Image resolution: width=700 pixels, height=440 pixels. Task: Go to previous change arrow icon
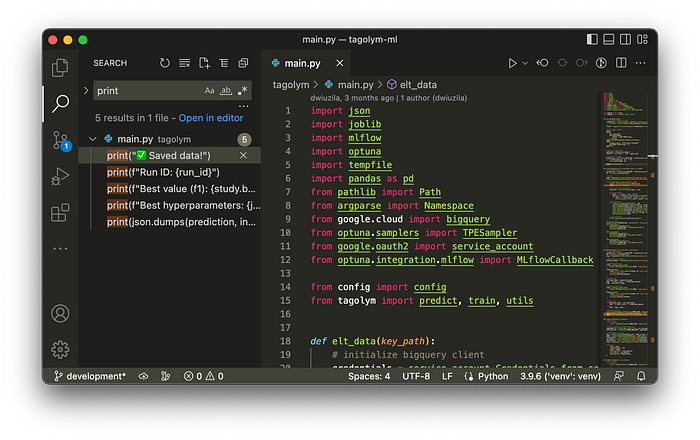(542, 63)
